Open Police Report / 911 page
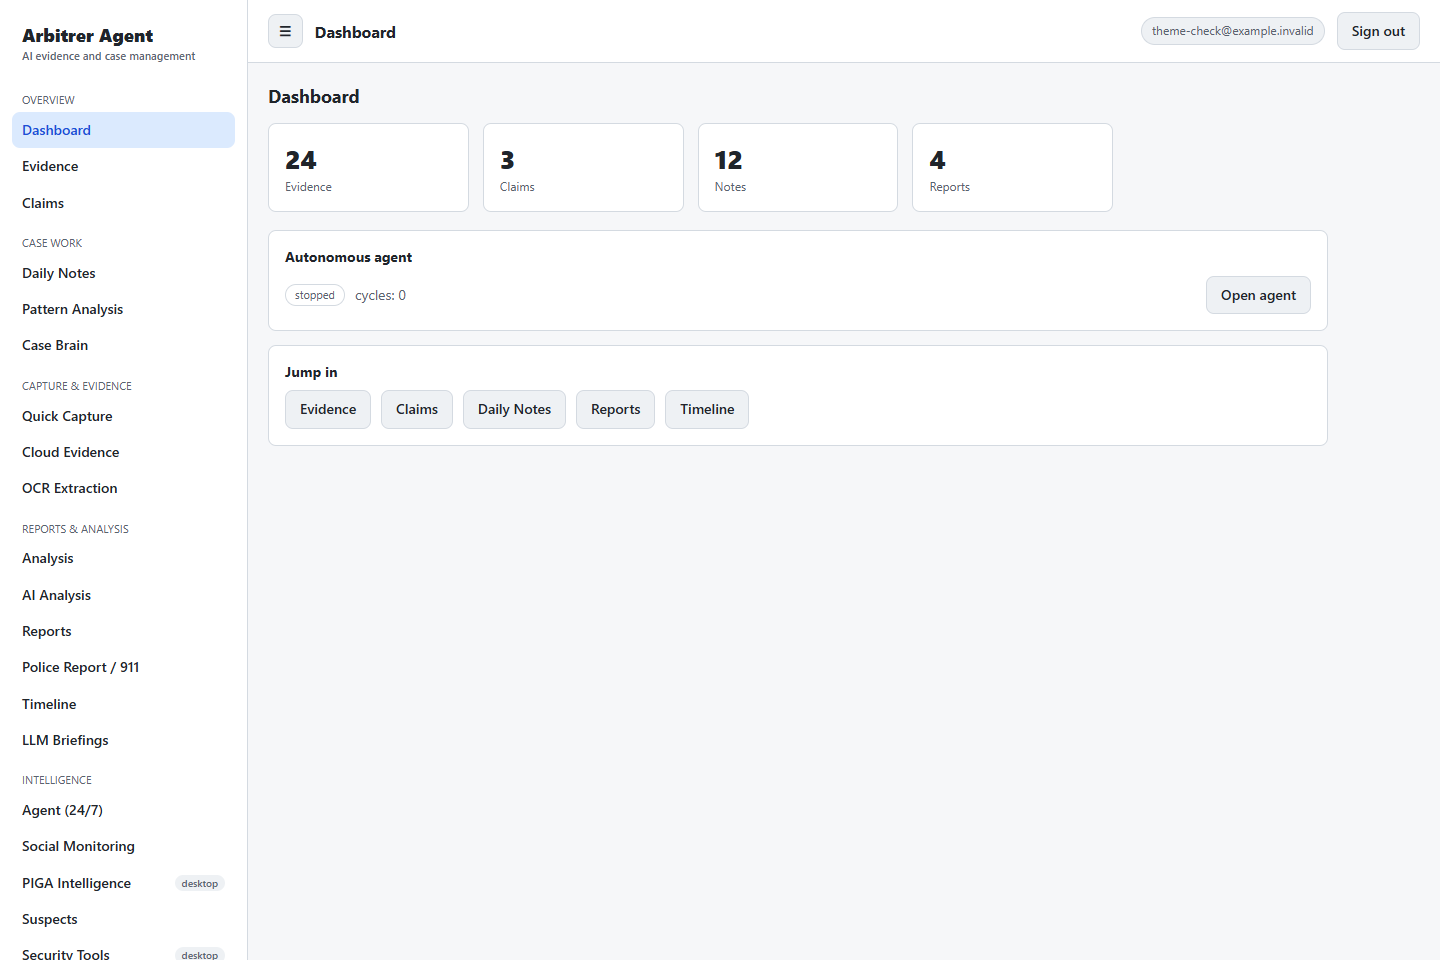Viewport: 1440px width, 960px height. coord(123,667)
